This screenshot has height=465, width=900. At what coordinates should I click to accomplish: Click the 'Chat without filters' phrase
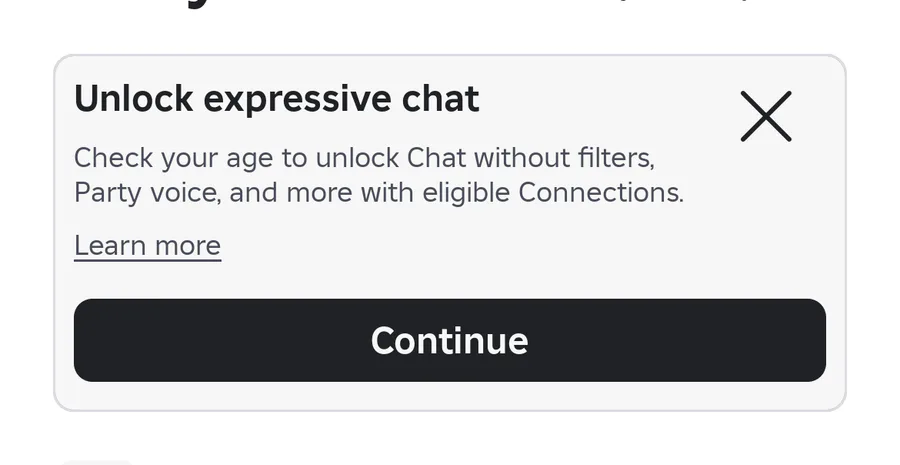point(530,157)
